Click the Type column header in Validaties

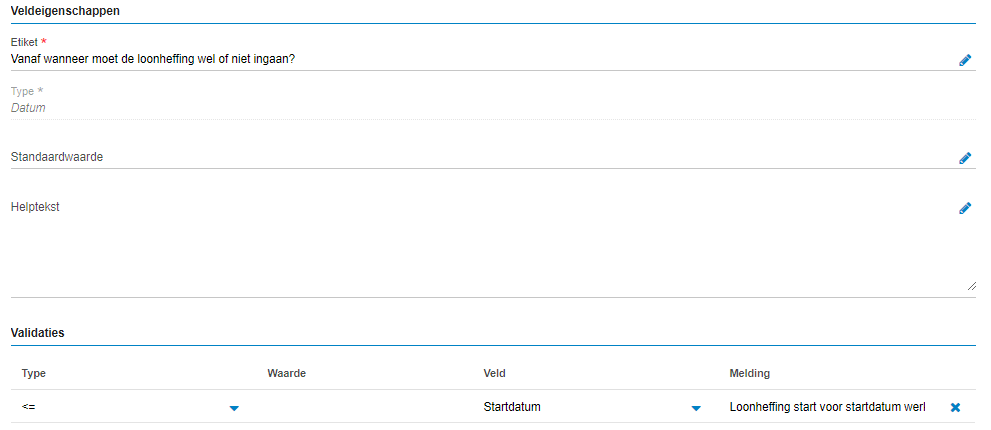point(34,373)
